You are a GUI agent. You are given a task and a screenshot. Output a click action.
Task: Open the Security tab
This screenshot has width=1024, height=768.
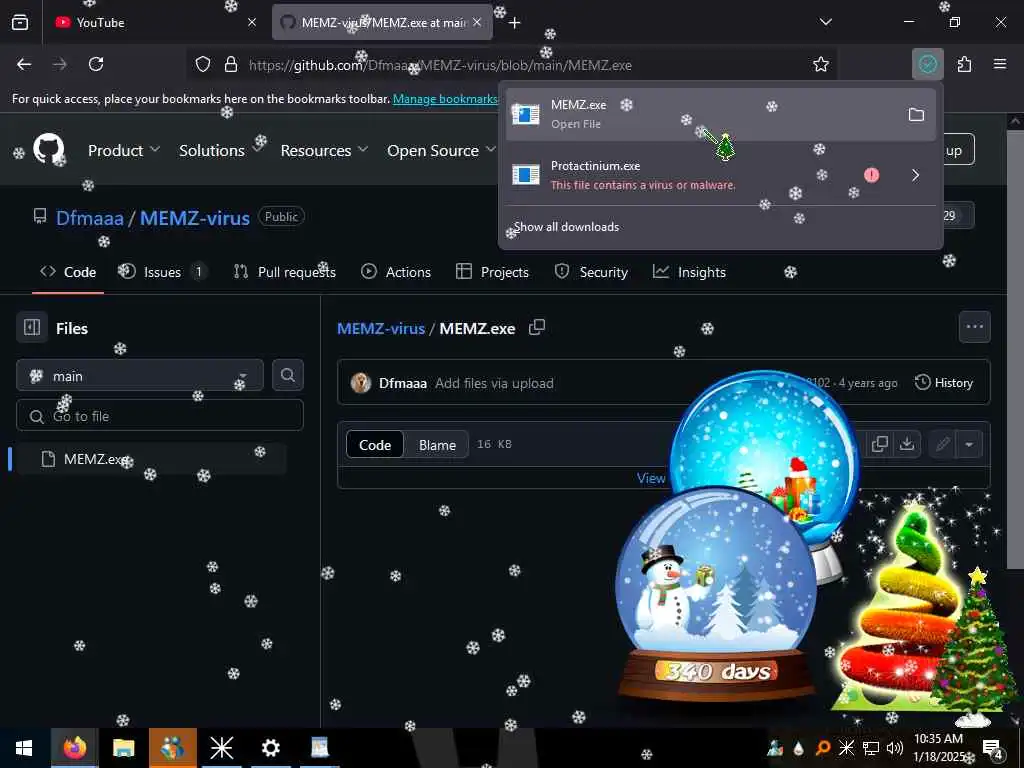pos(591,272)
